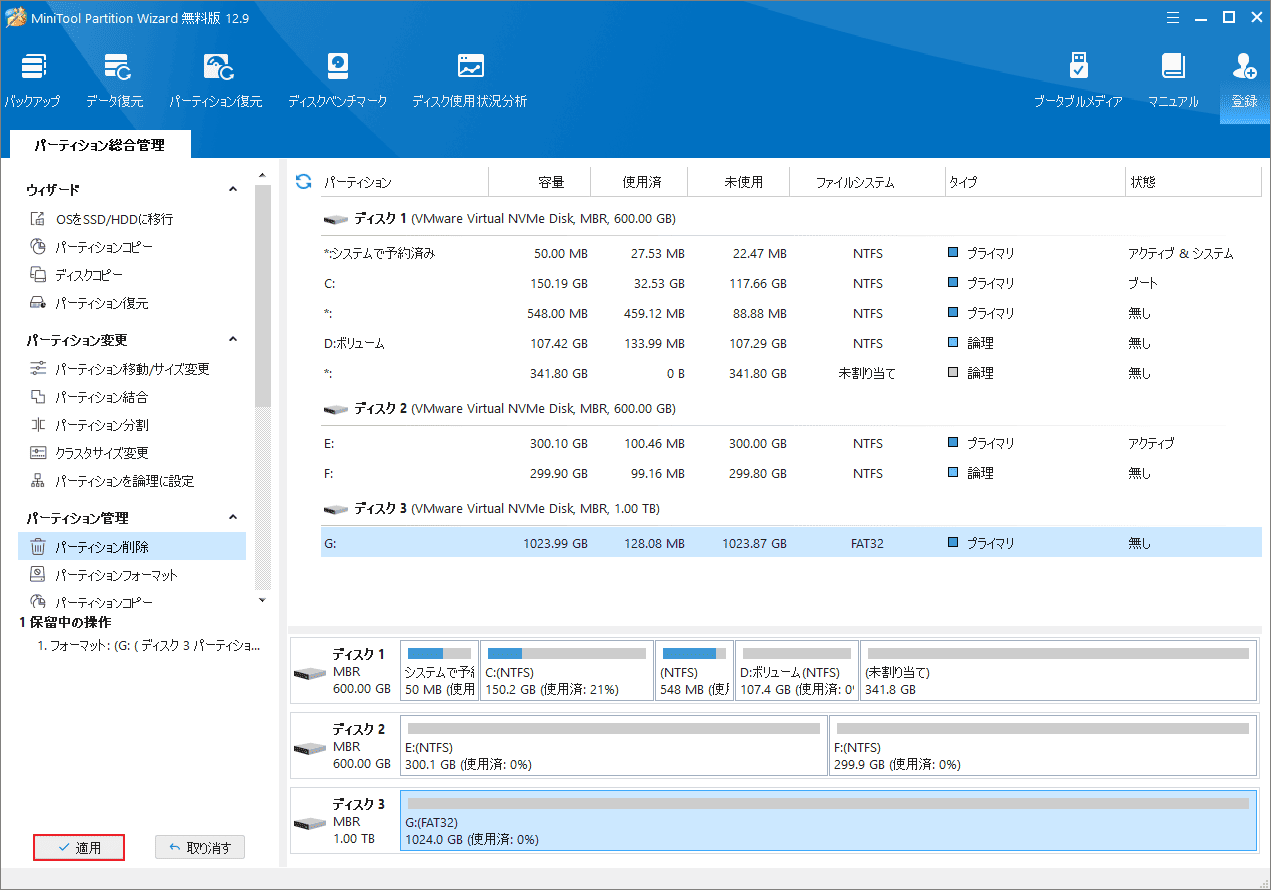This screenshot has height=890, width=1271.
Task: Refresh the partition list
Action: (x=304, y=182)
